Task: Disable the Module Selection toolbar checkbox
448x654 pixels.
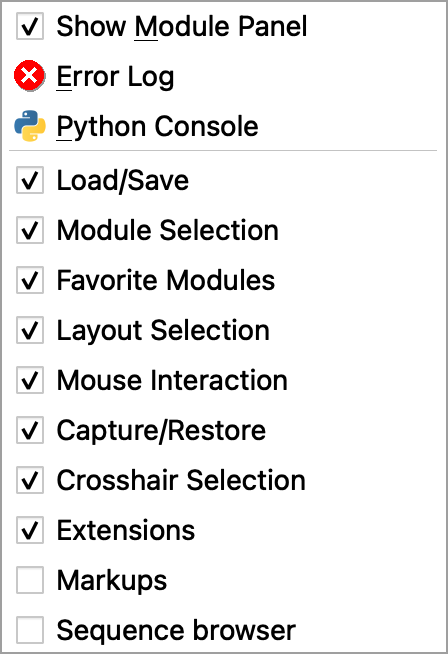Action: point(30,230)
